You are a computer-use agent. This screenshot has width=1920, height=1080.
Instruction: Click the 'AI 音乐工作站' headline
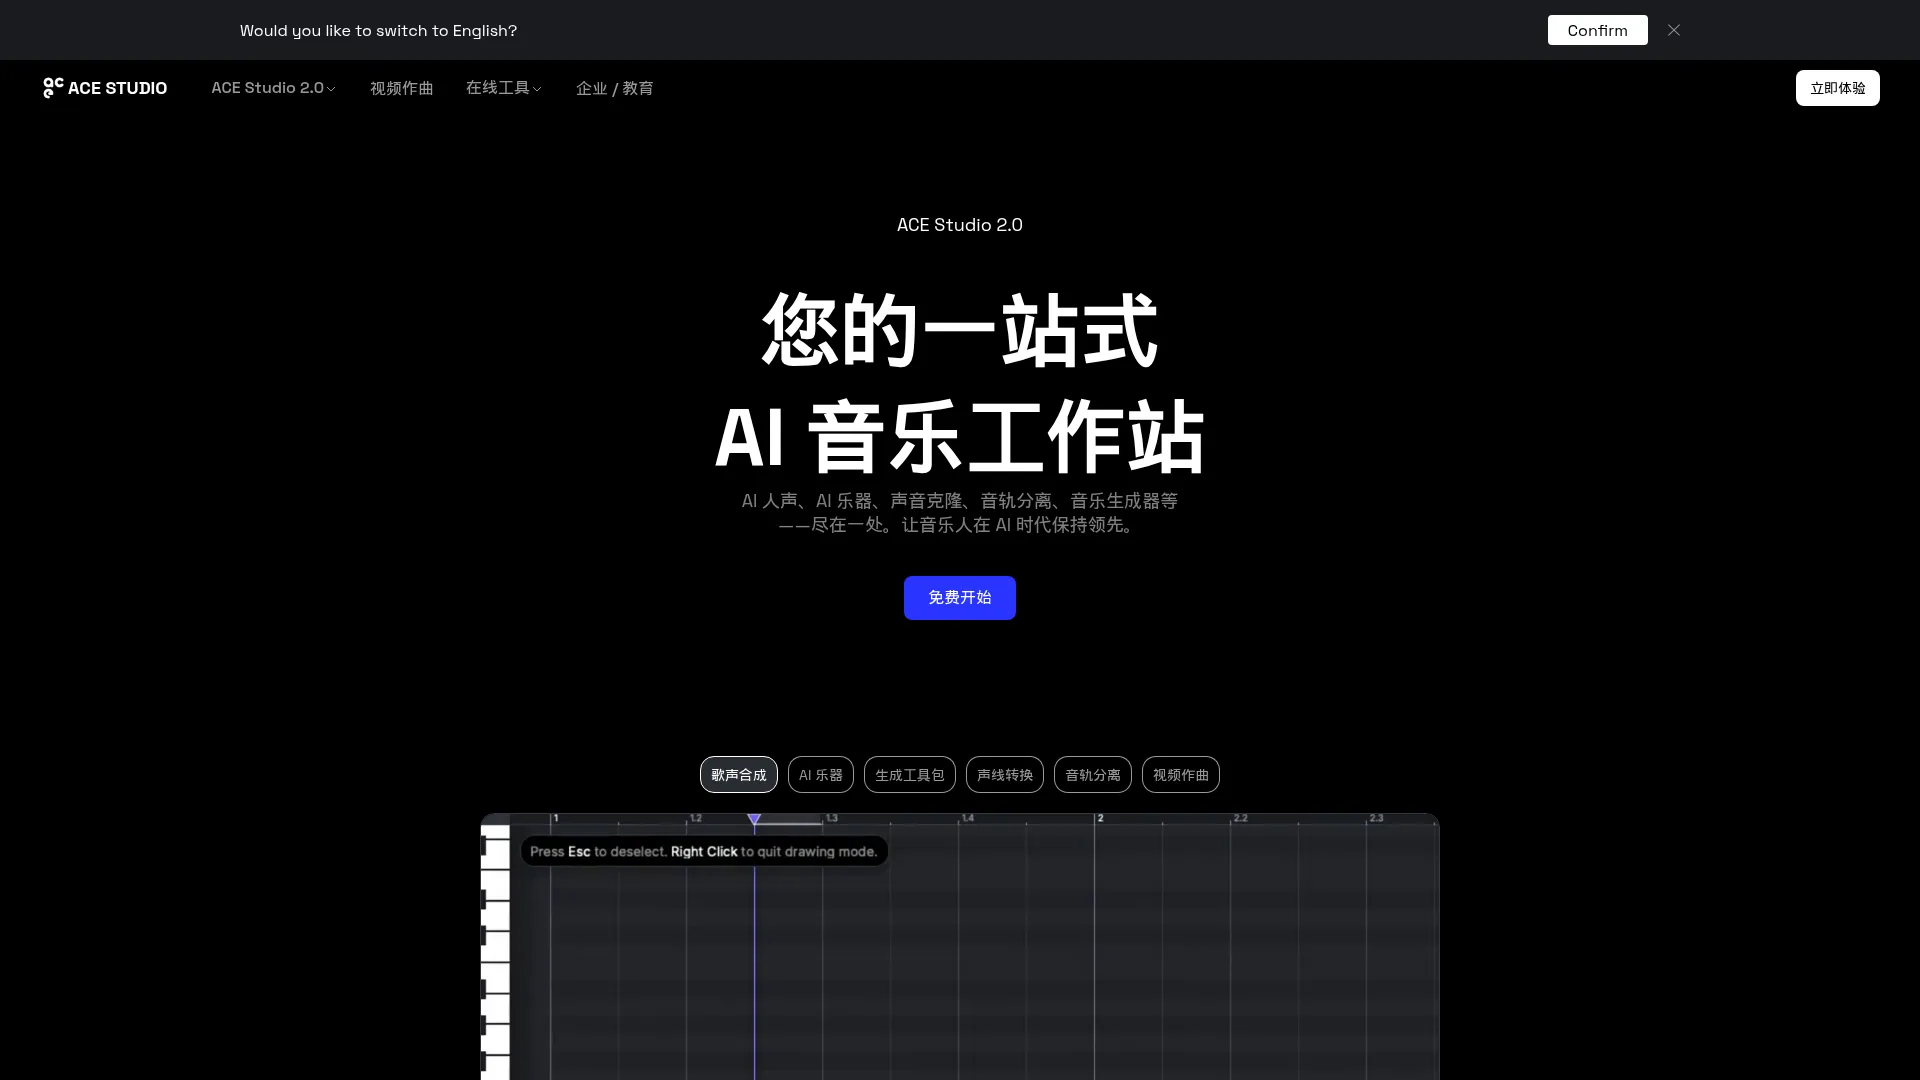coord(959,437)
